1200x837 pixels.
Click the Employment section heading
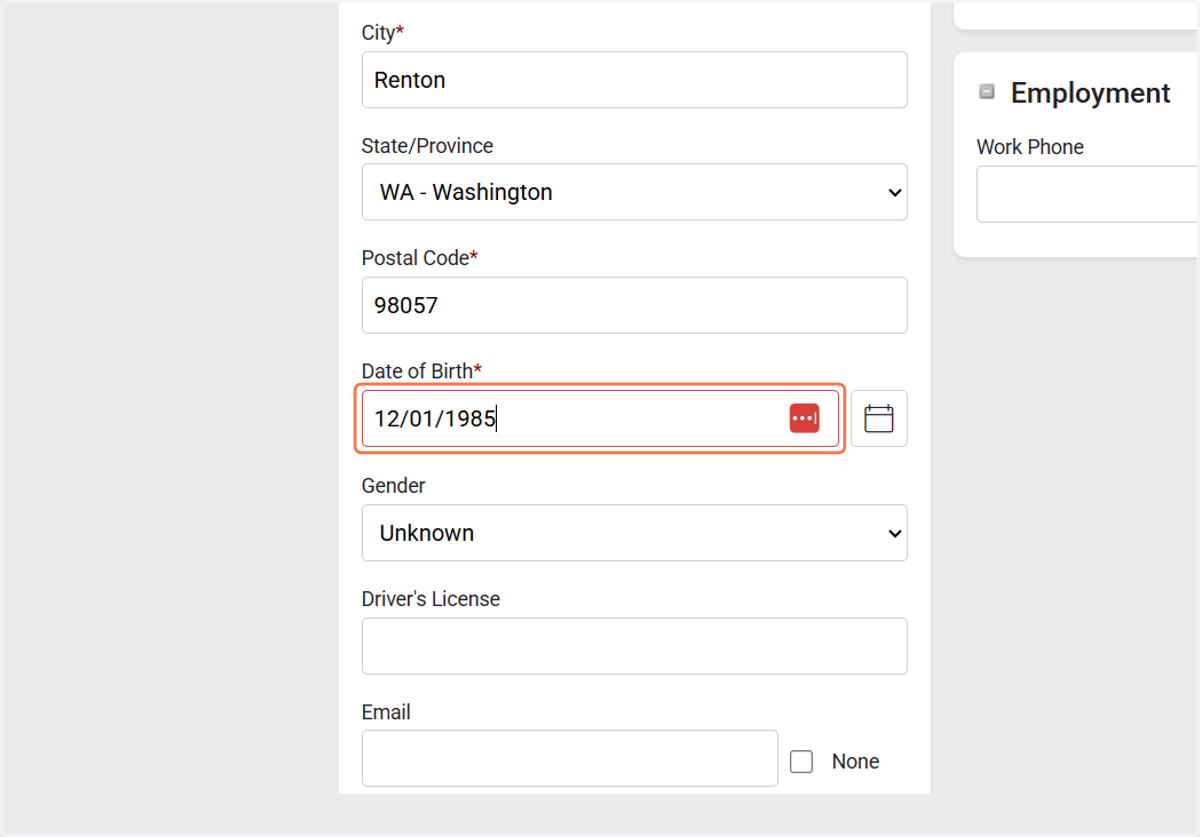pyautogui.click(x=1090, y=93)
